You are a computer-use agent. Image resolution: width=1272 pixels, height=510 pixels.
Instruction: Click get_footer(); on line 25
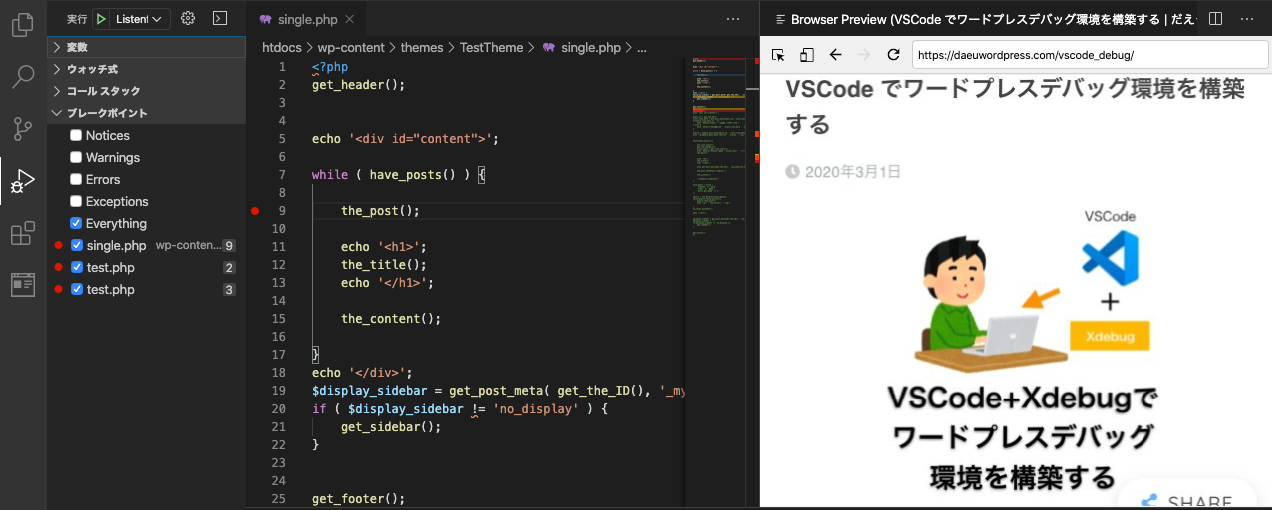[358, 499]
